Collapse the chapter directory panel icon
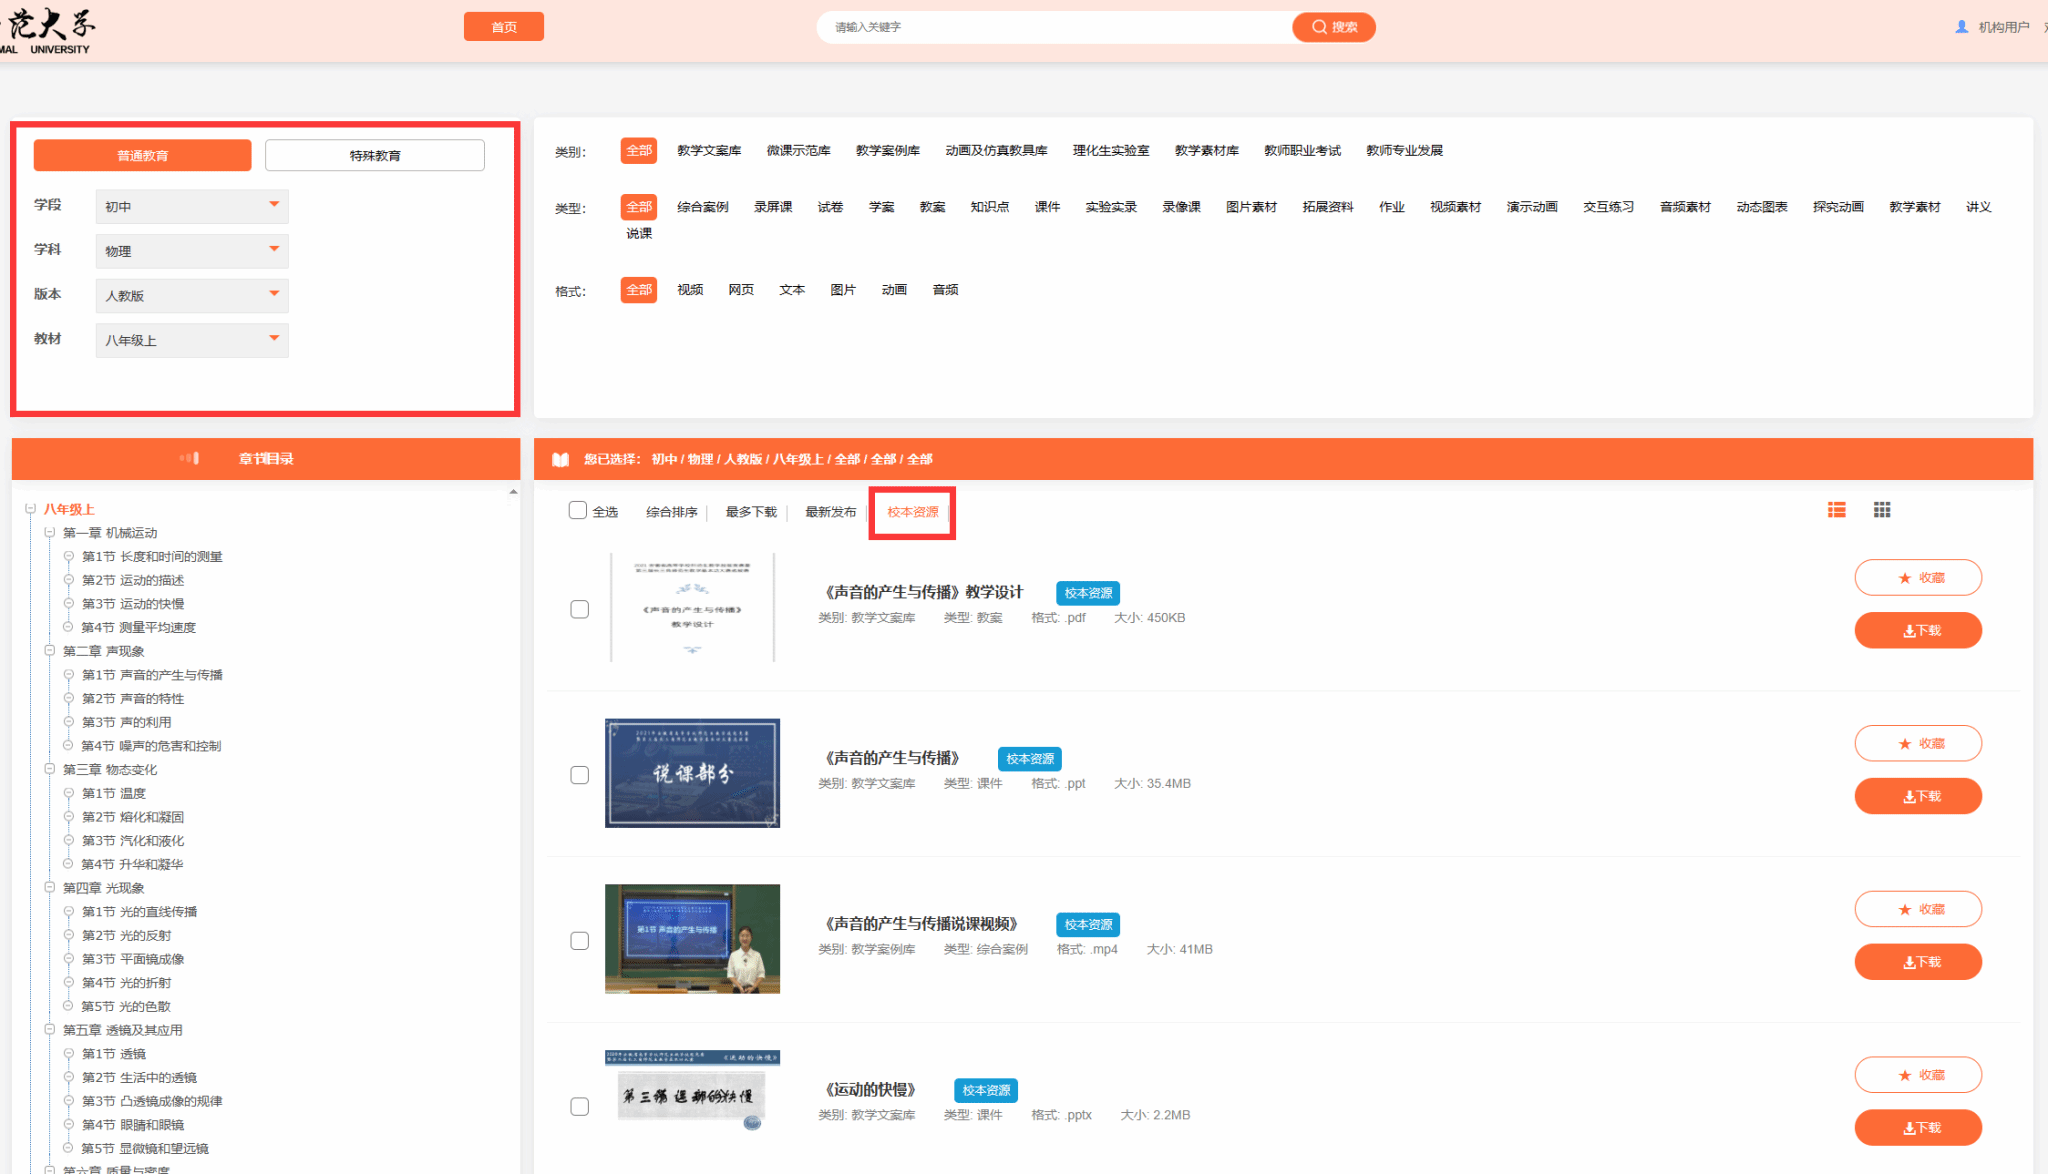Image resolution: width=2048 pixels, height=1174 pixels. (x=190, y=458)
